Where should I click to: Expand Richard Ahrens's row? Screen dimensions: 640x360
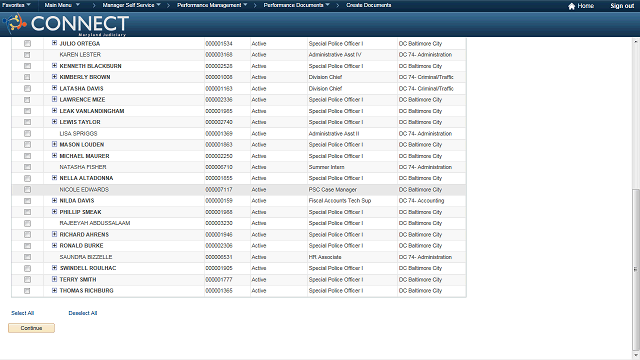coord(54,234)
